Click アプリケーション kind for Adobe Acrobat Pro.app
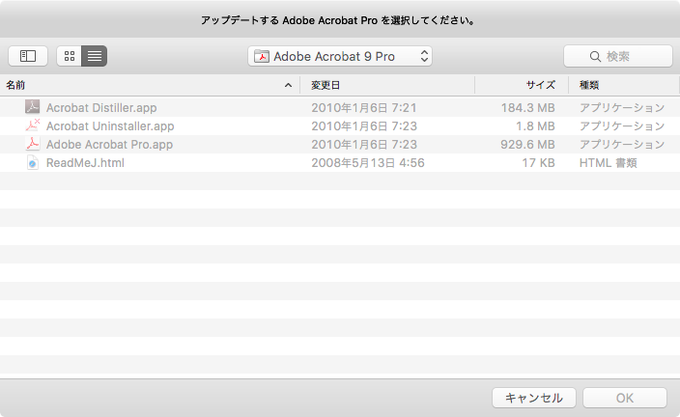This screenshot has width=680, height=417. pos(622,144)
